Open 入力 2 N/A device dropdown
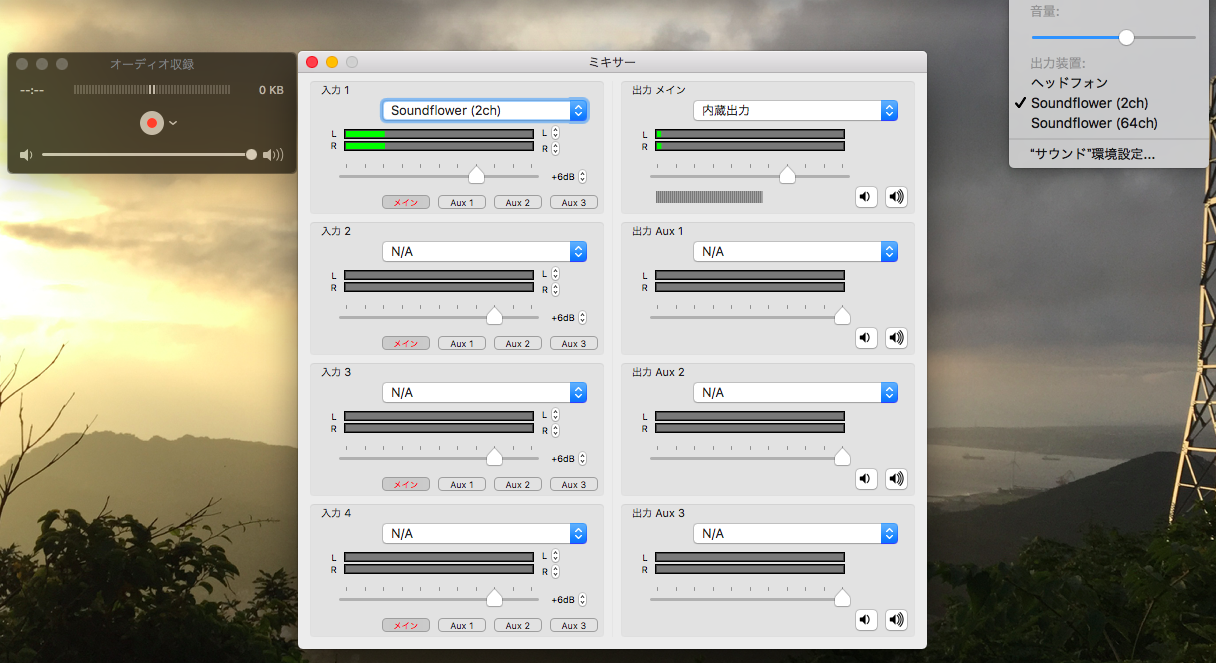This screenshot has width=1216, height=663. point(484,251)
